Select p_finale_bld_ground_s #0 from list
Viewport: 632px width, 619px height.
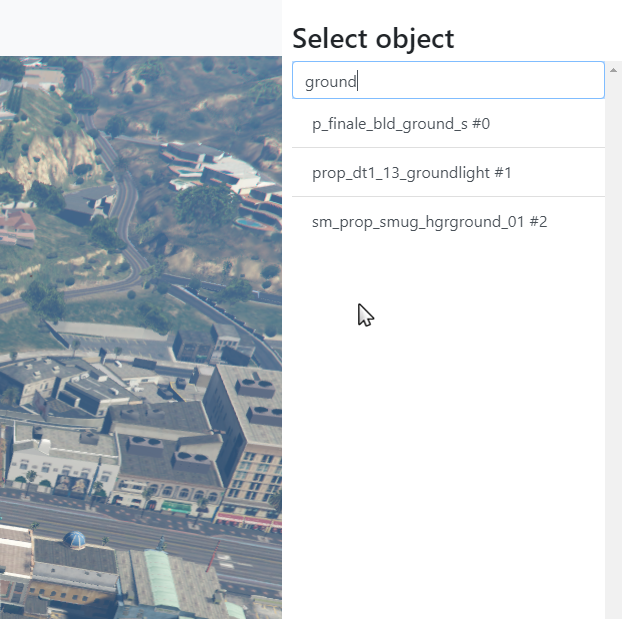[x=448, y=123]
